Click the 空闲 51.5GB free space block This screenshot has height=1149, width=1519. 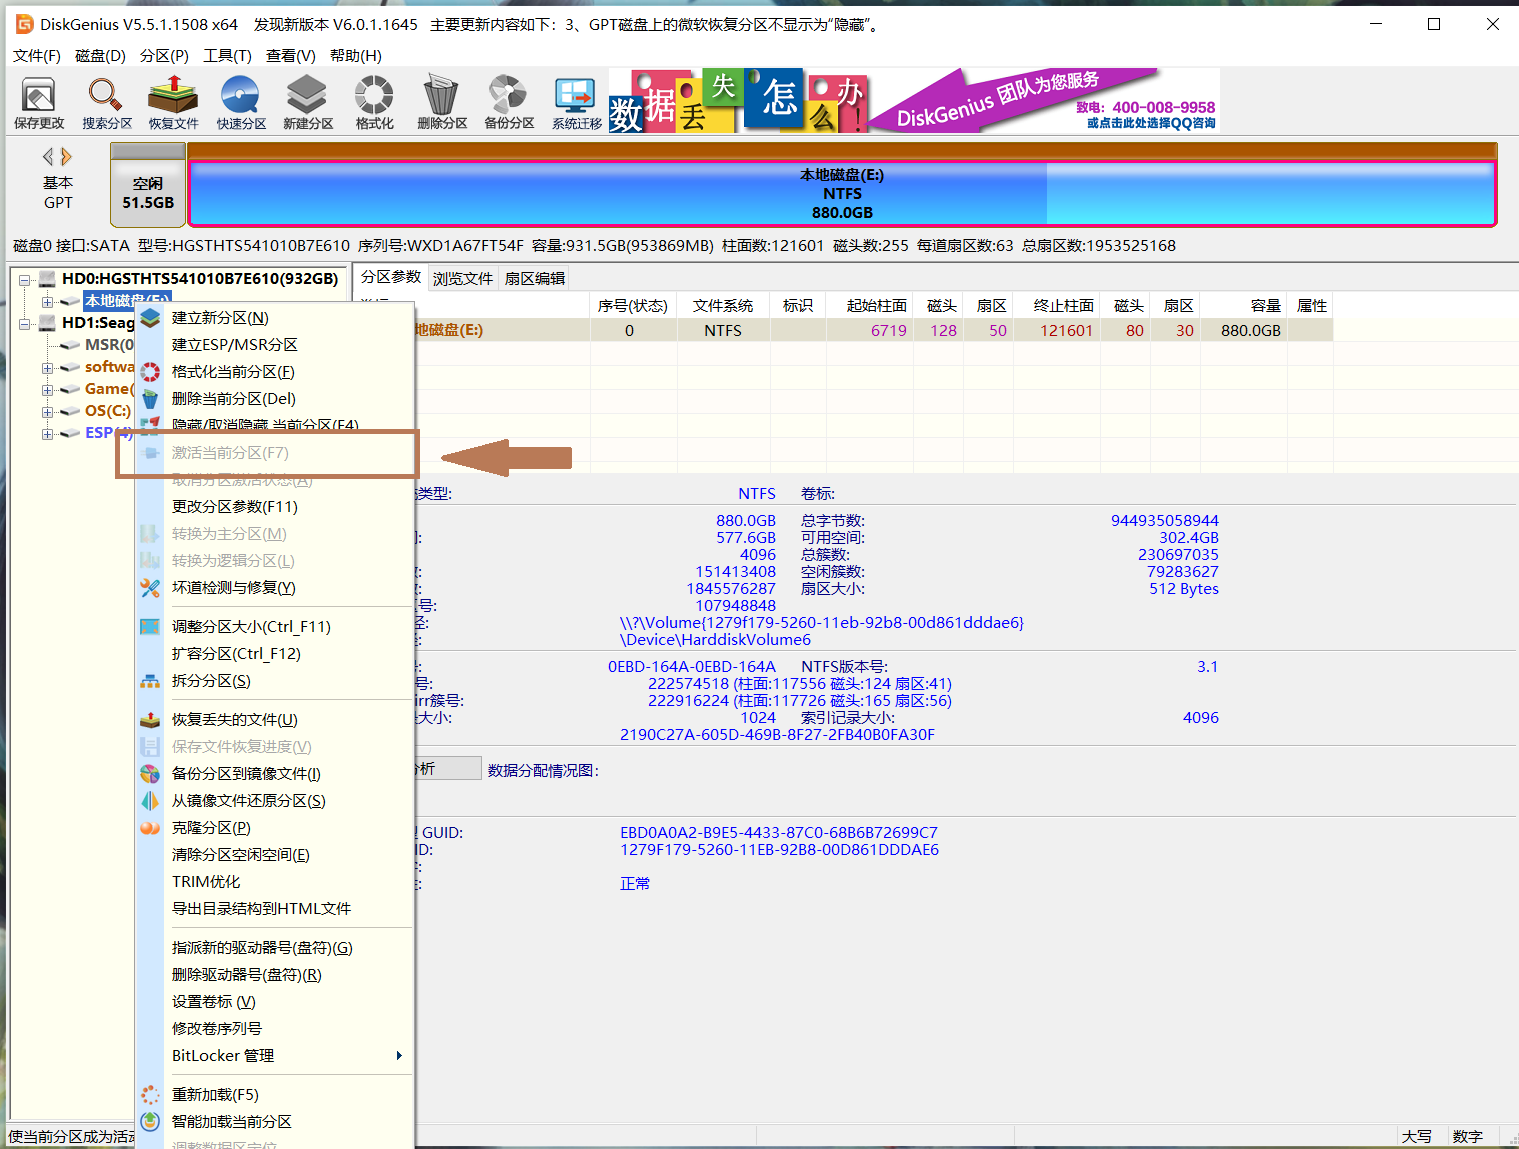148,193
